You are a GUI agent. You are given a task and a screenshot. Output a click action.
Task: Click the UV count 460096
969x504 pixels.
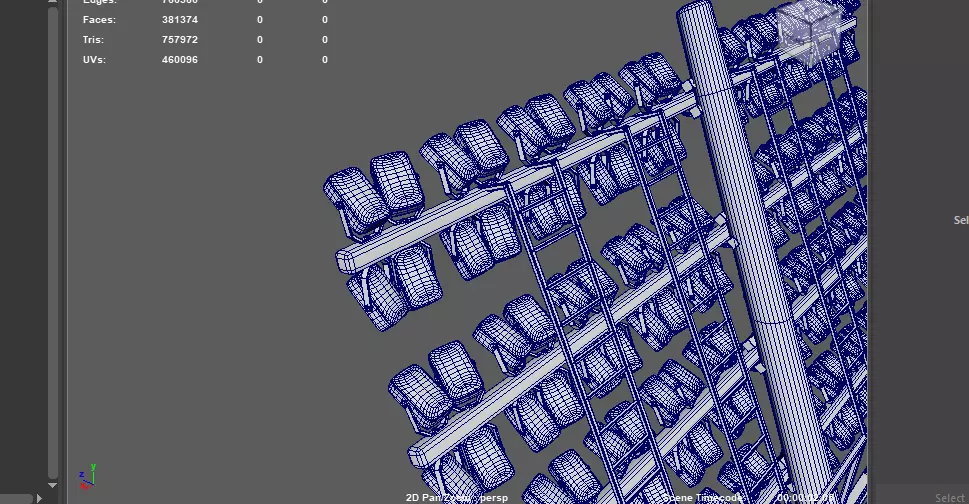pos(180,60)
